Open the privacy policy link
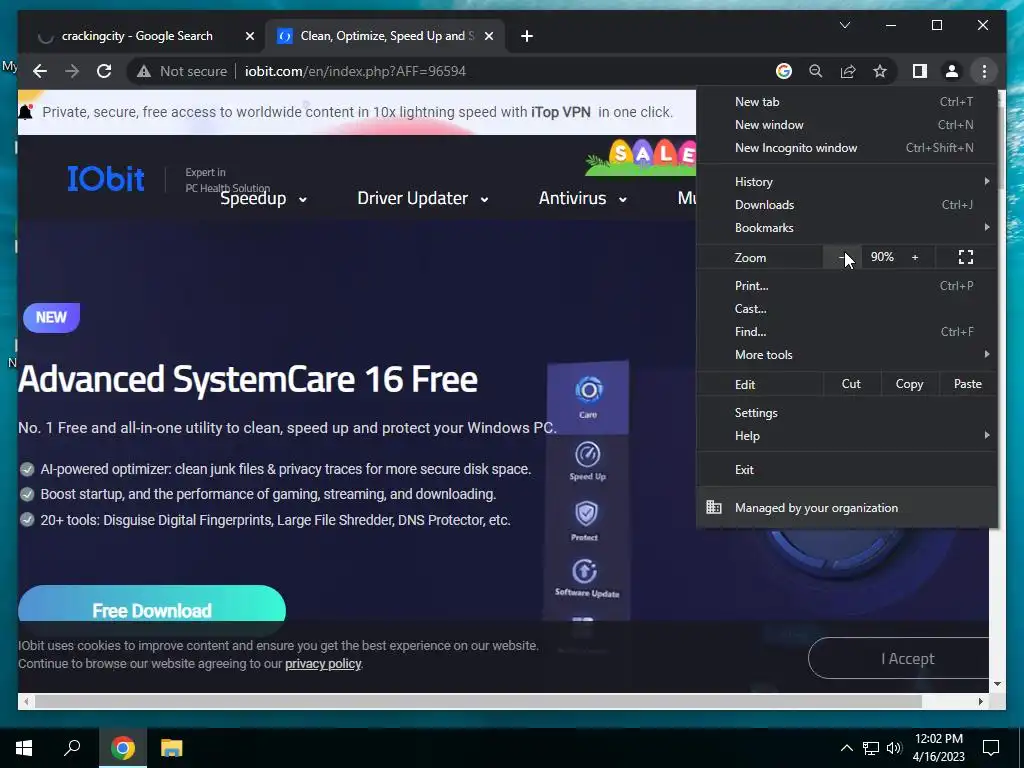 (x=323, y=664)
